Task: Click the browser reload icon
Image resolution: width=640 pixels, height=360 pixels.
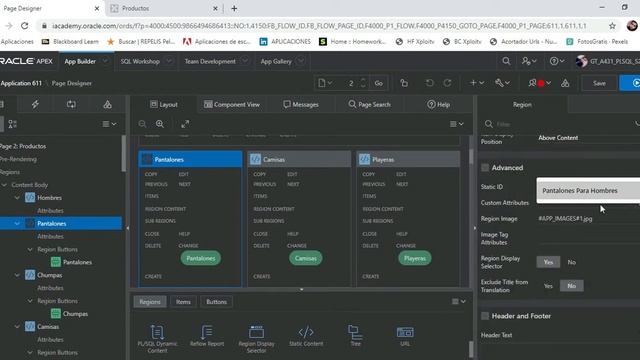Action: (24, 26)
